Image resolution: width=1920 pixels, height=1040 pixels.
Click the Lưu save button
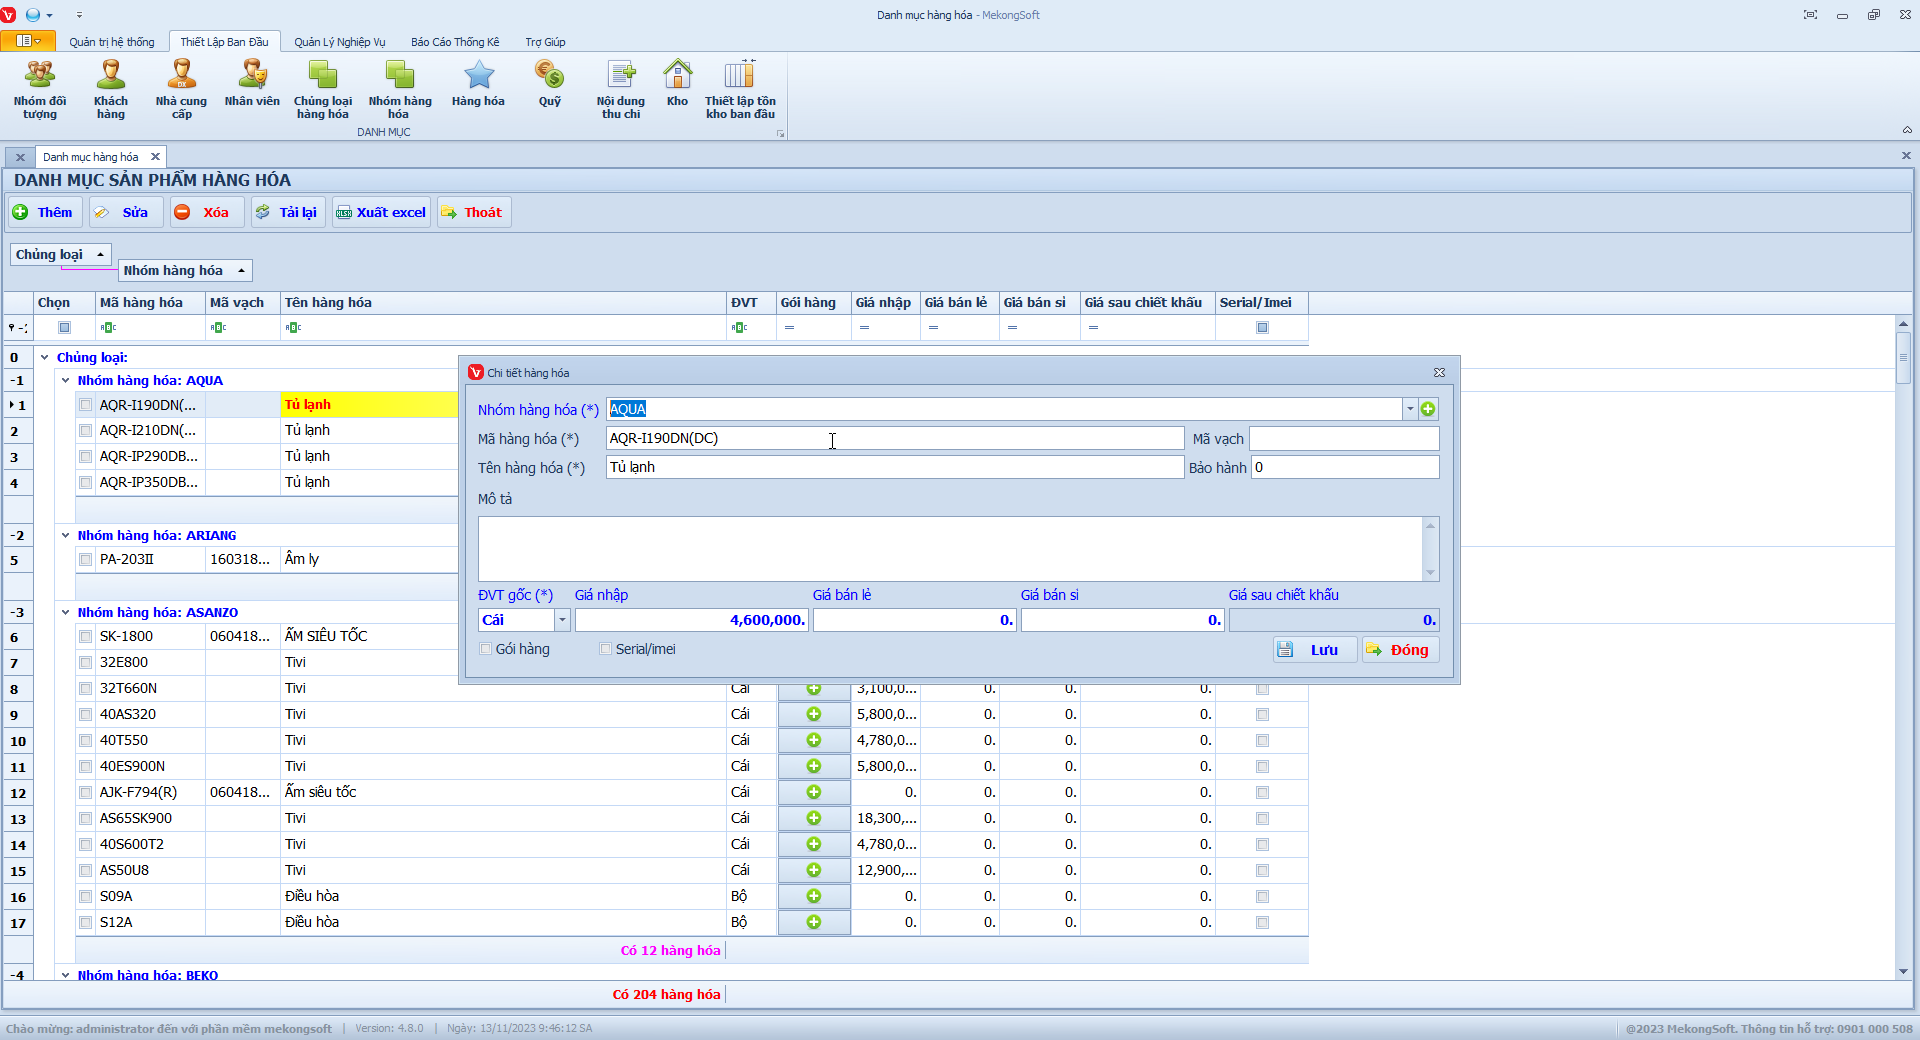tap(1314, 650)
